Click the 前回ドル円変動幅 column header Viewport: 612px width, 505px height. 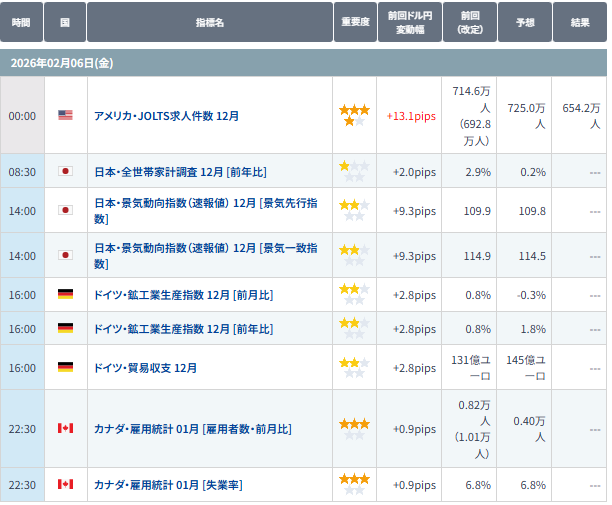point(410,22)
